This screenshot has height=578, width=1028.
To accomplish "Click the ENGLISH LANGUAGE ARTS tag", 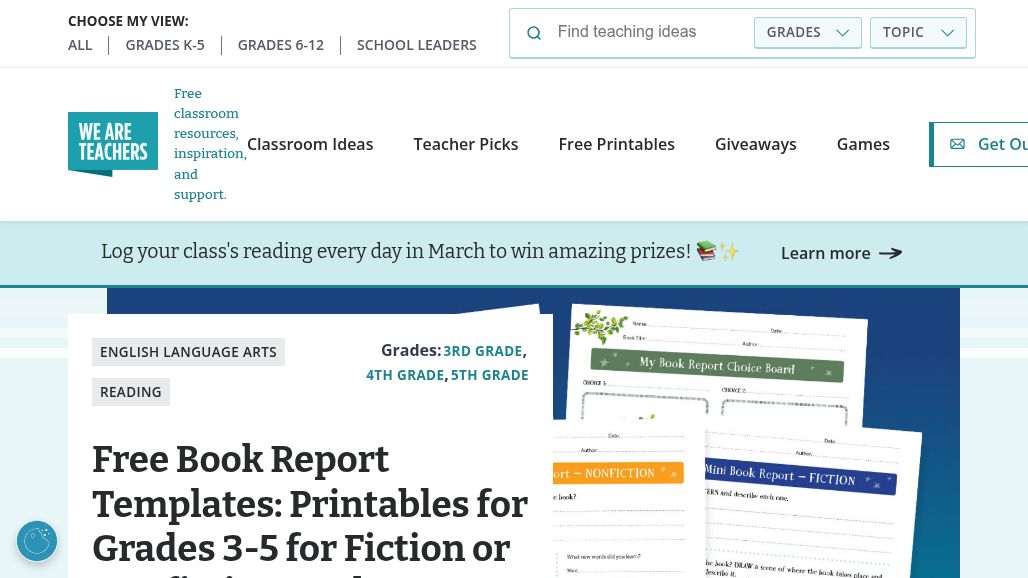I will [188, 352].
